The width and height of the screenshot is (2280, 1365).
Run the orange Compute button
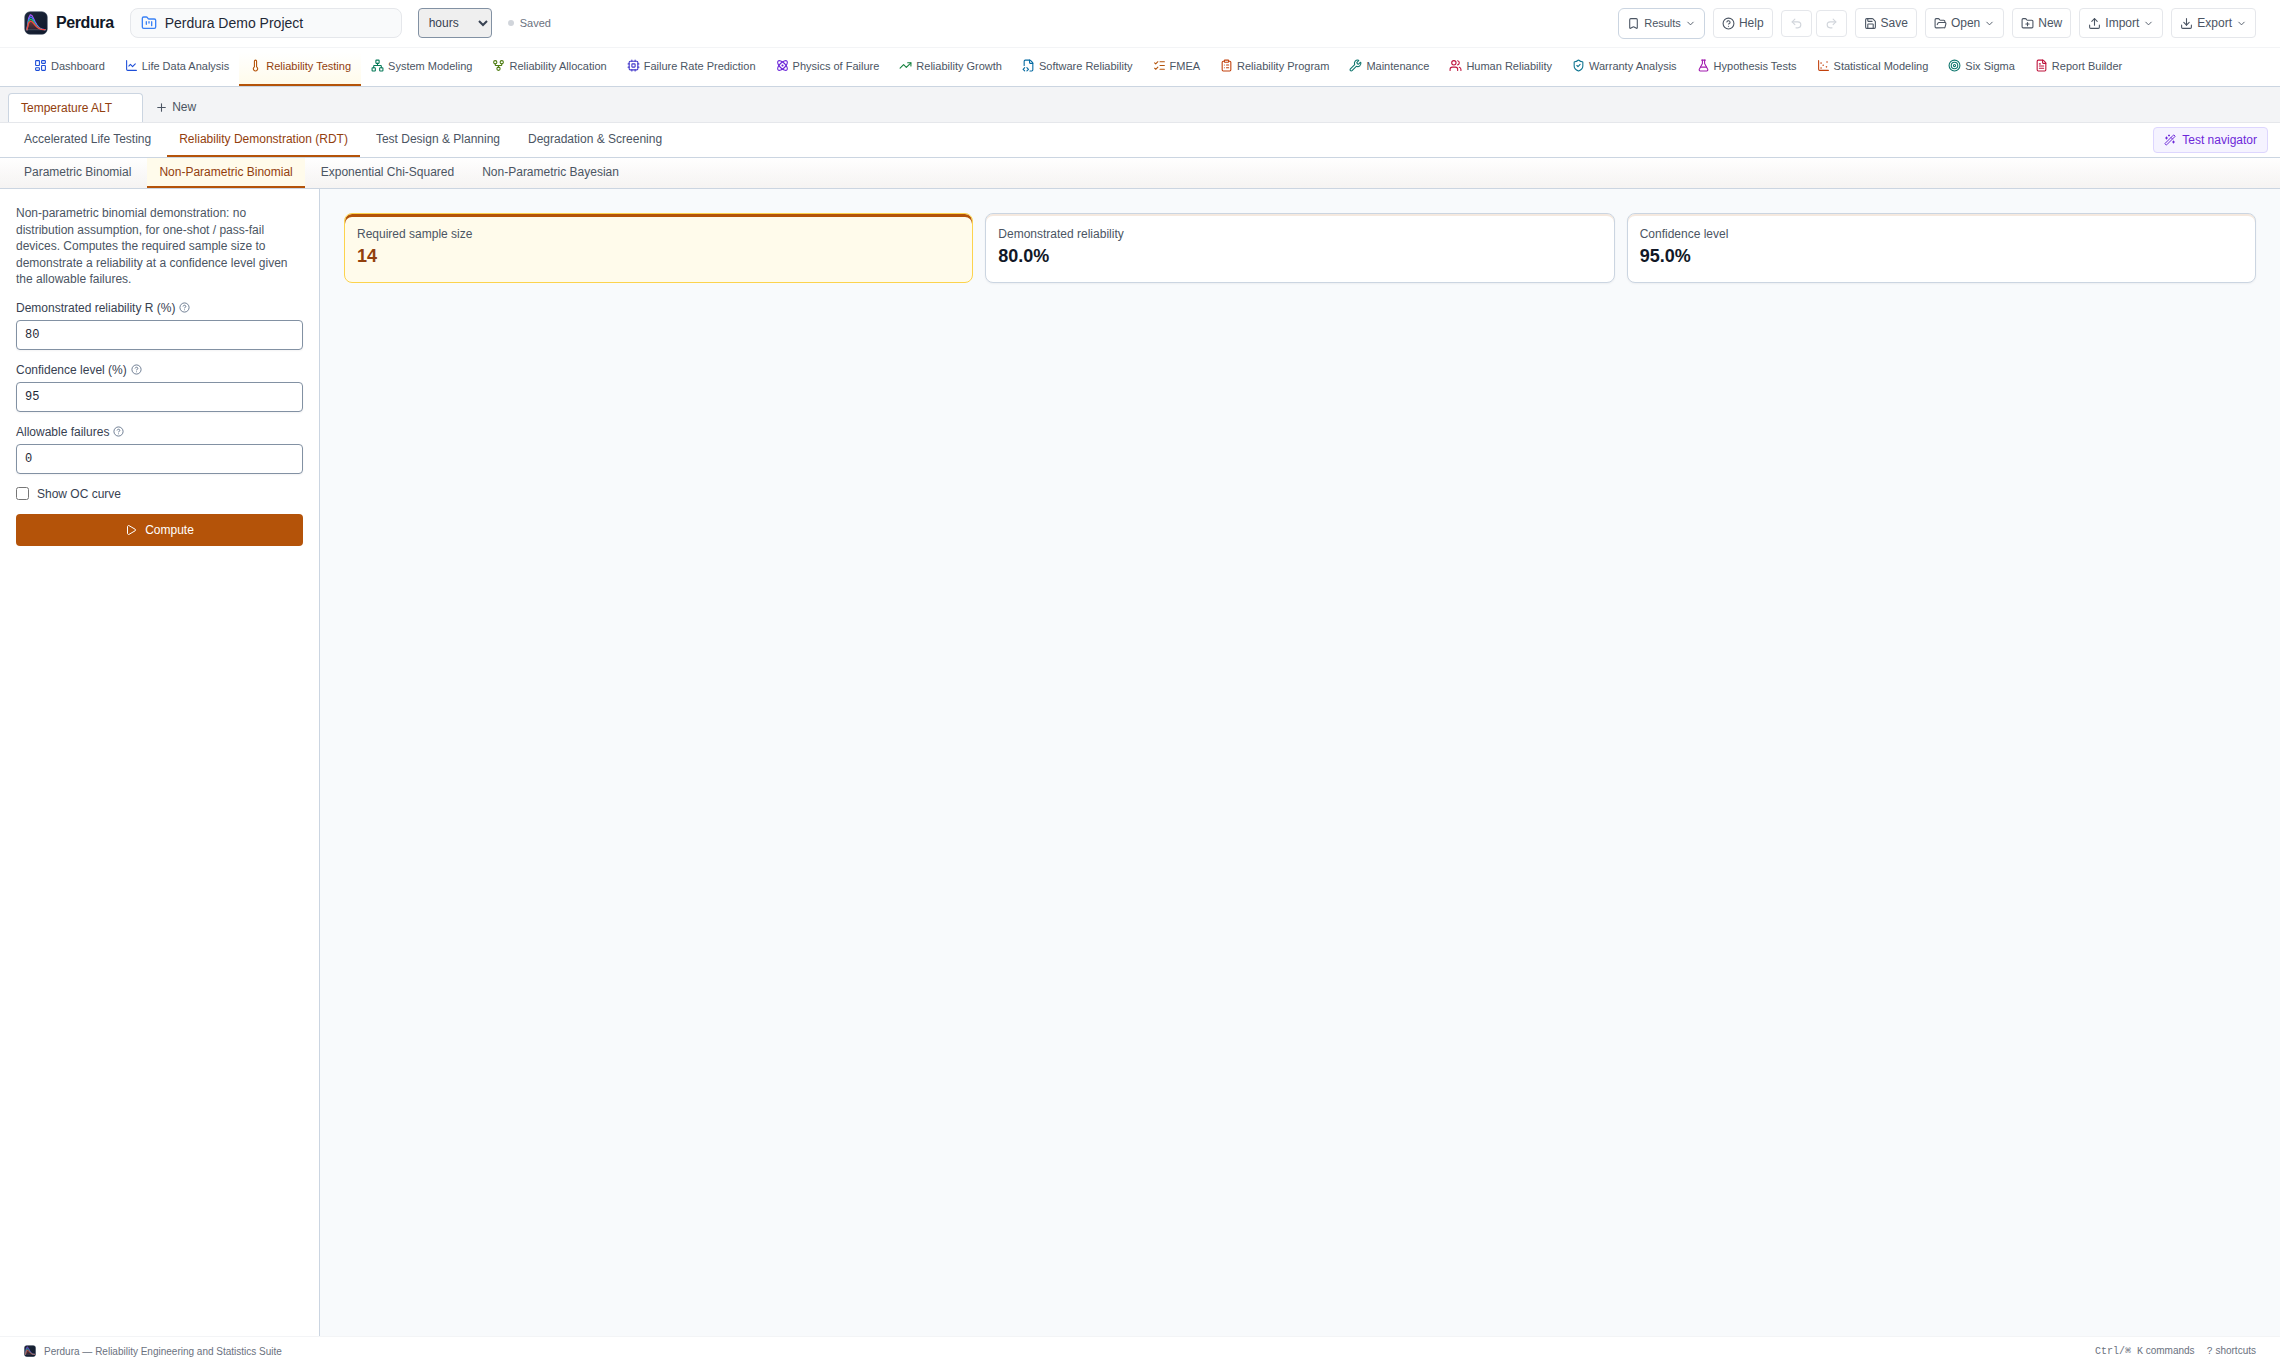pos(159,530)
